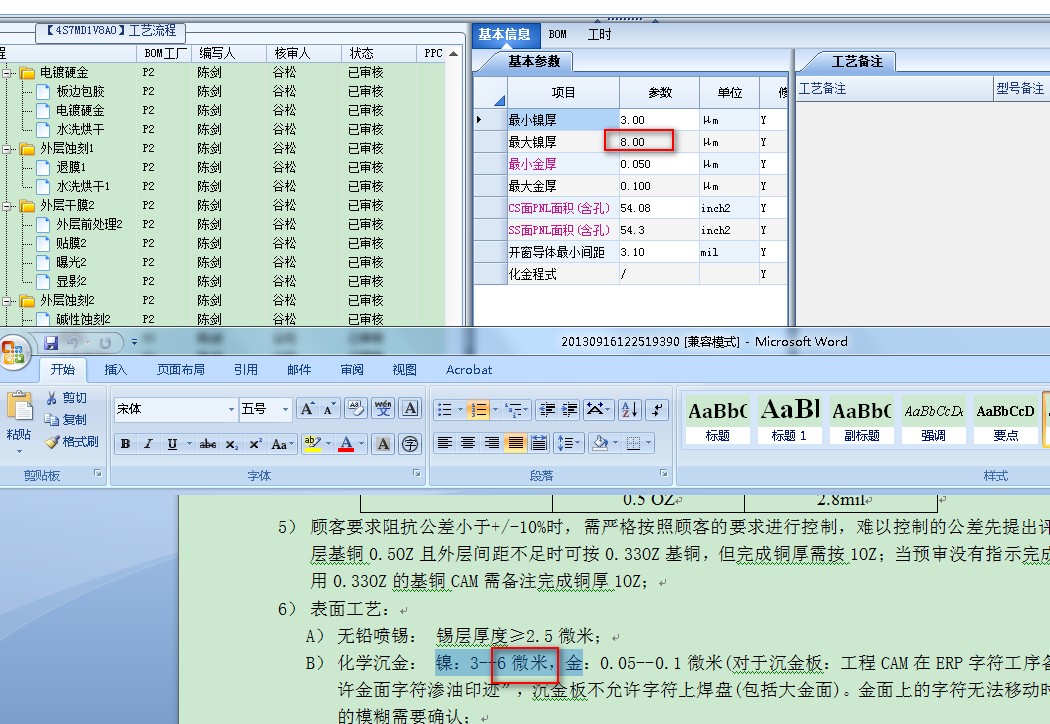Click the bullet list button
The image size is (1050, 724).
click(x=444, y=409)
